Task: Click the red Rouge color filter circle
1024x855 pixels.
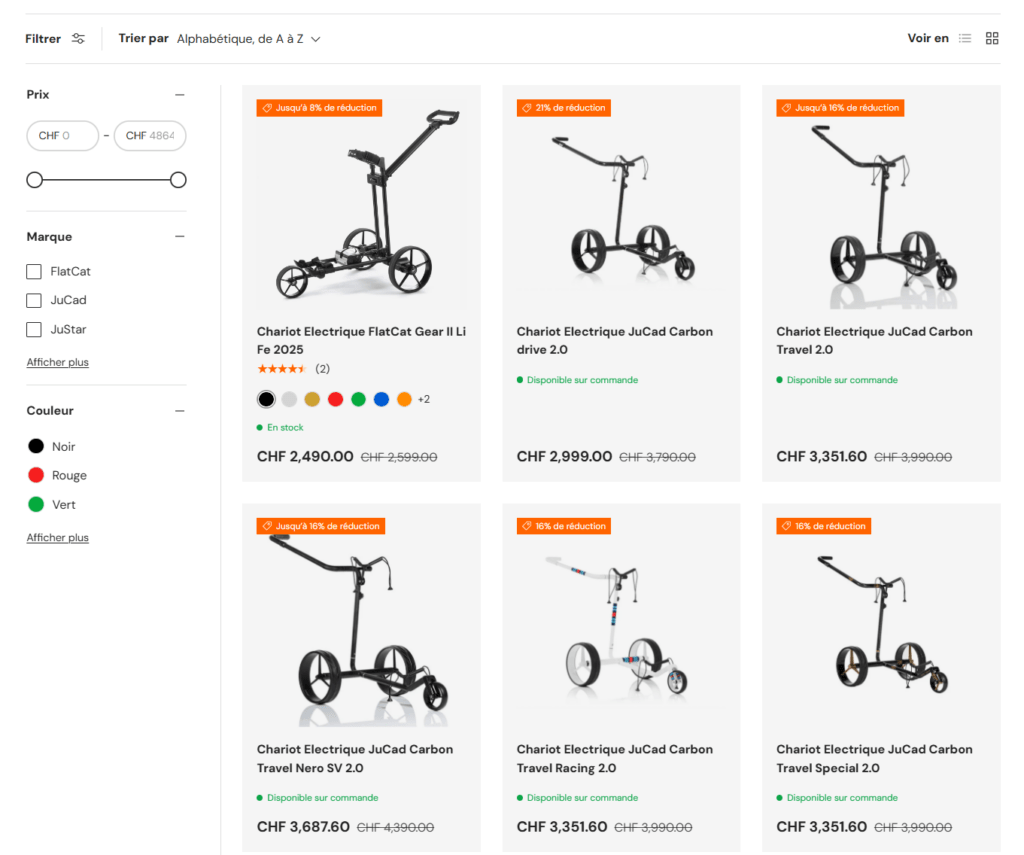Action: tap(36, 475)
